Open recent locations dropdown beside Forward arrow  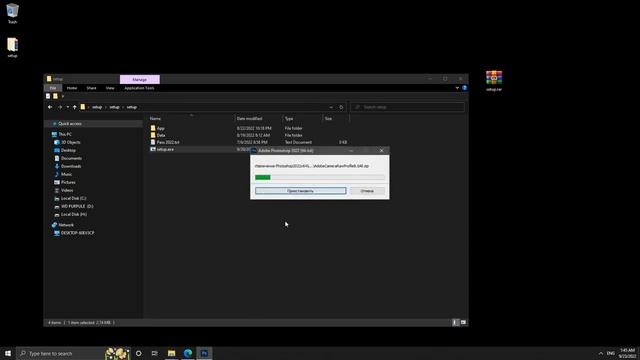(x=67, y=107)
